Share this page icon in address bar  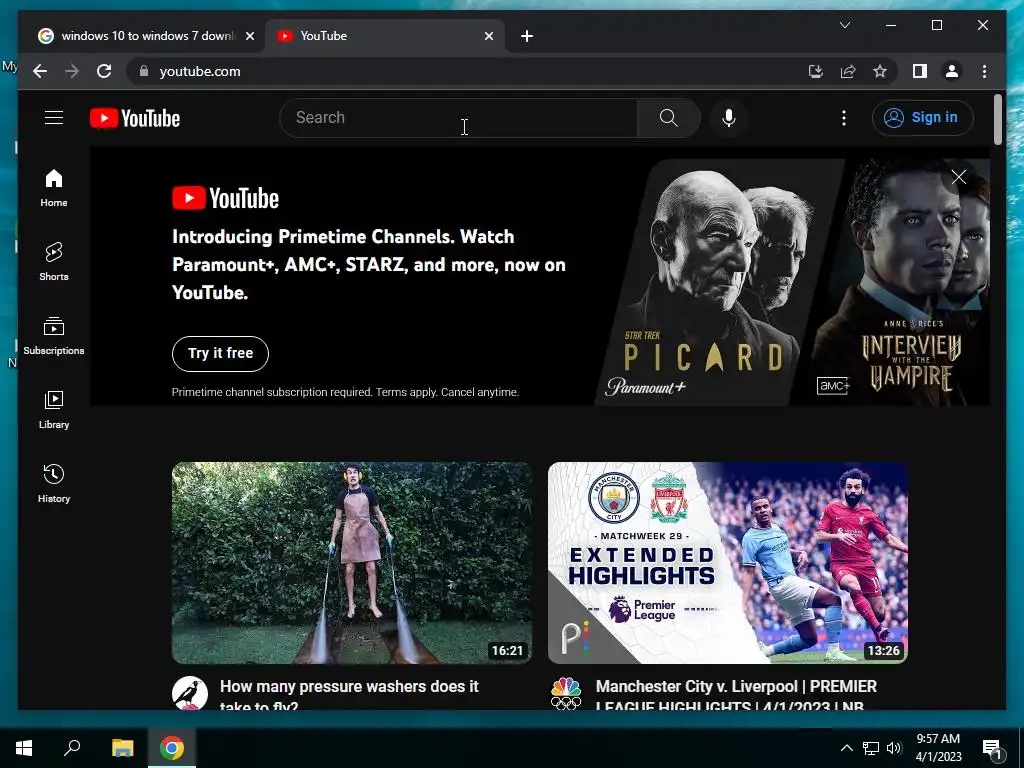[848, 71]
